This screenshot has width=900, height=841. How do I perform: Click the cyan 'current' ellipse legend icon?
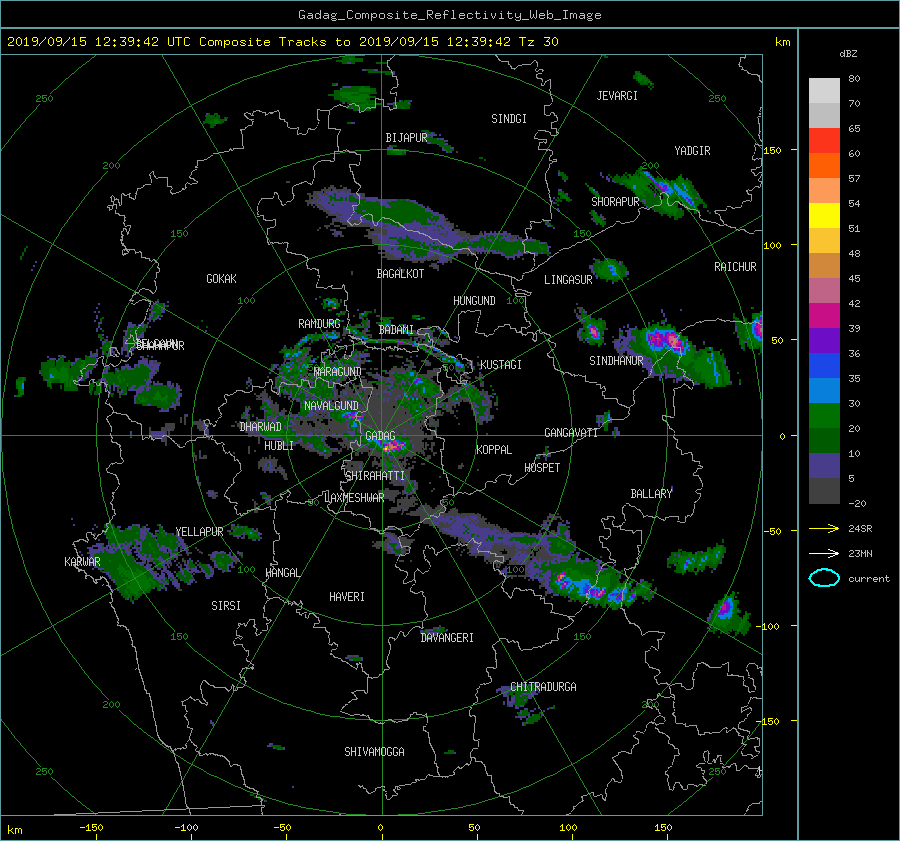click(824, 578)
